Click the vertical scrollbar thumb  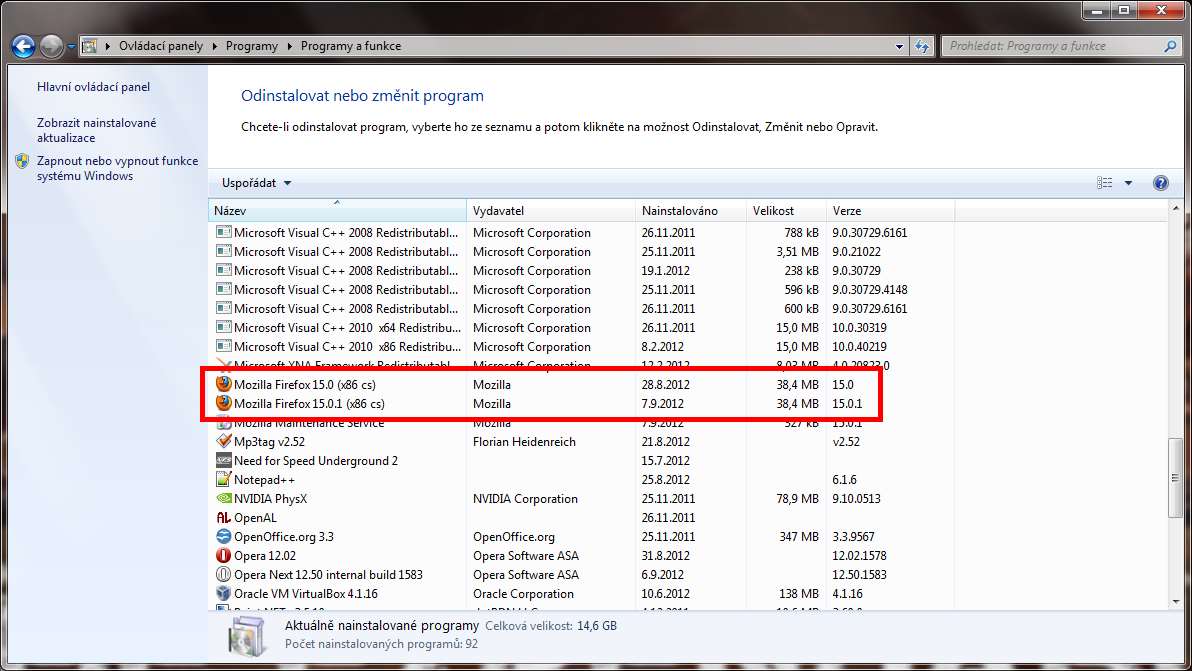[x=1176, y=478]
